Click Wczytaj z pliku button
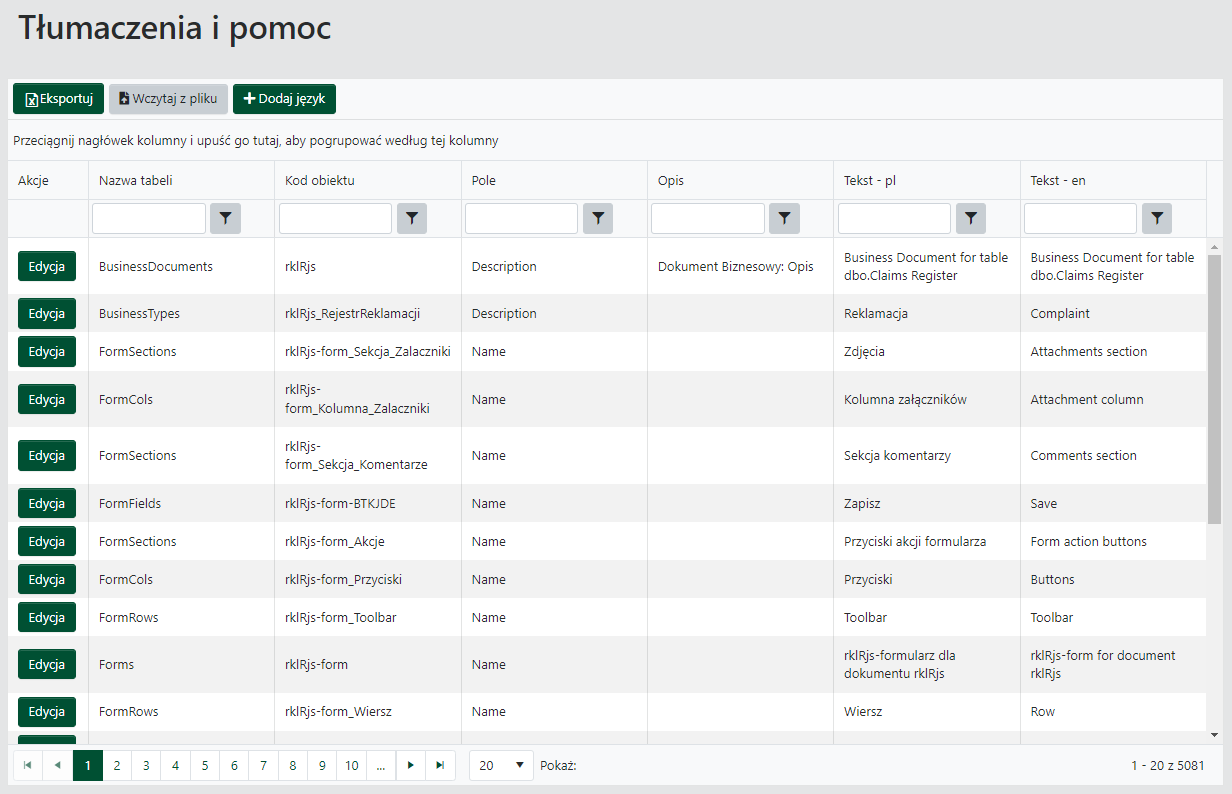The image size is (1232, 794). (x=168, y=99)
